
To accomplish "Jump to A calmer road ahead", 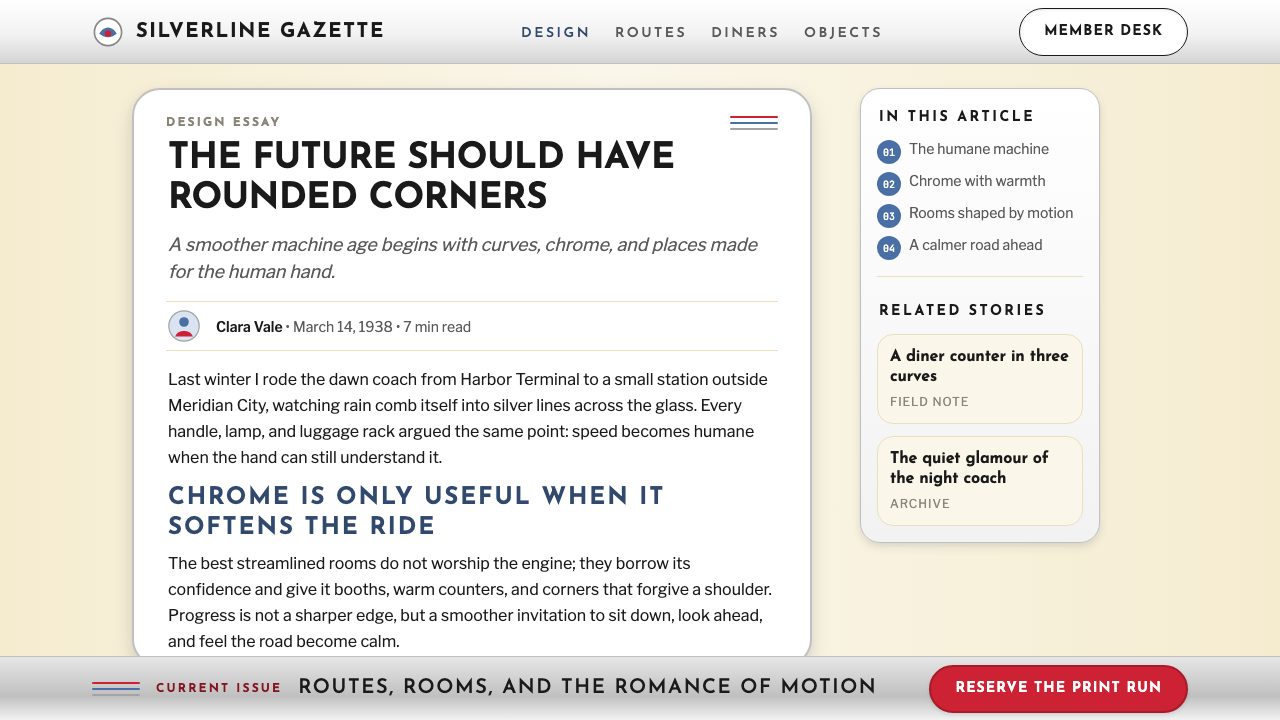I will coord(976,245).
